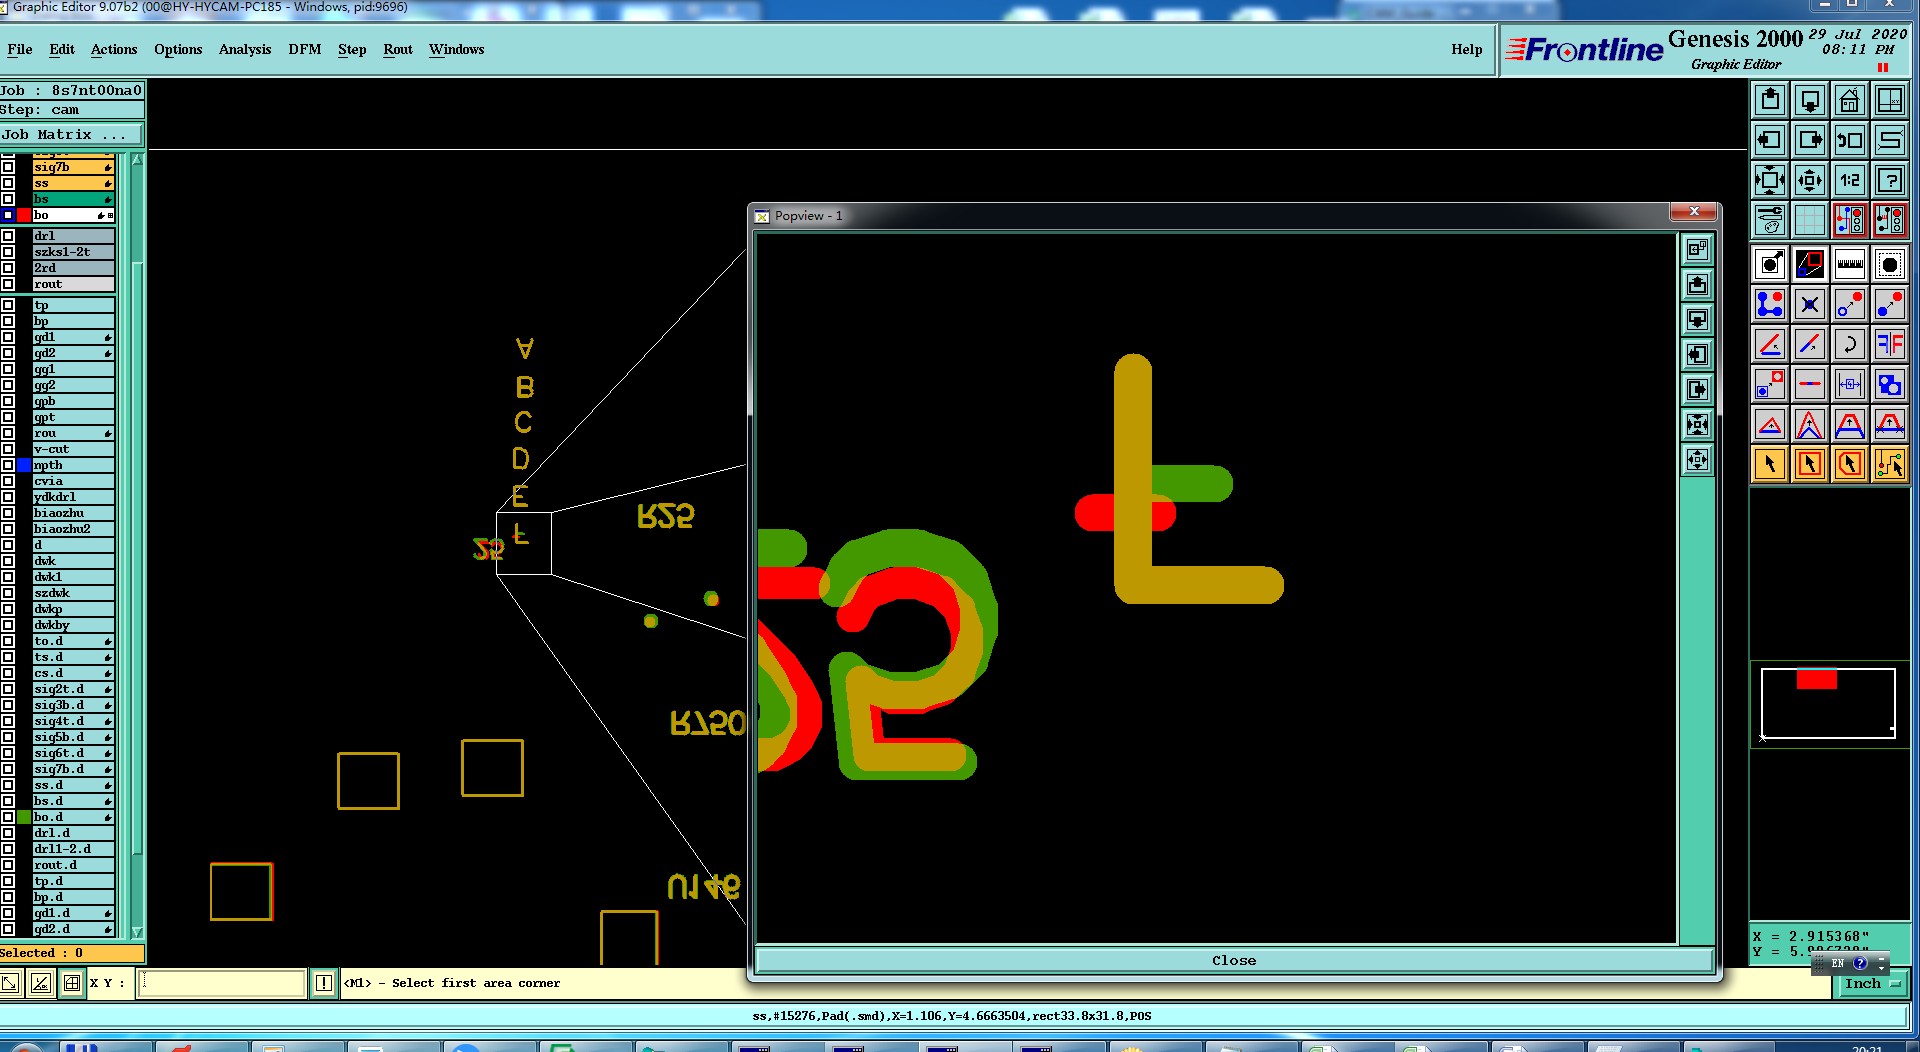Toggle checkbox for layer rout
Screen dimensions: 1920x1052
coord(8,284)
